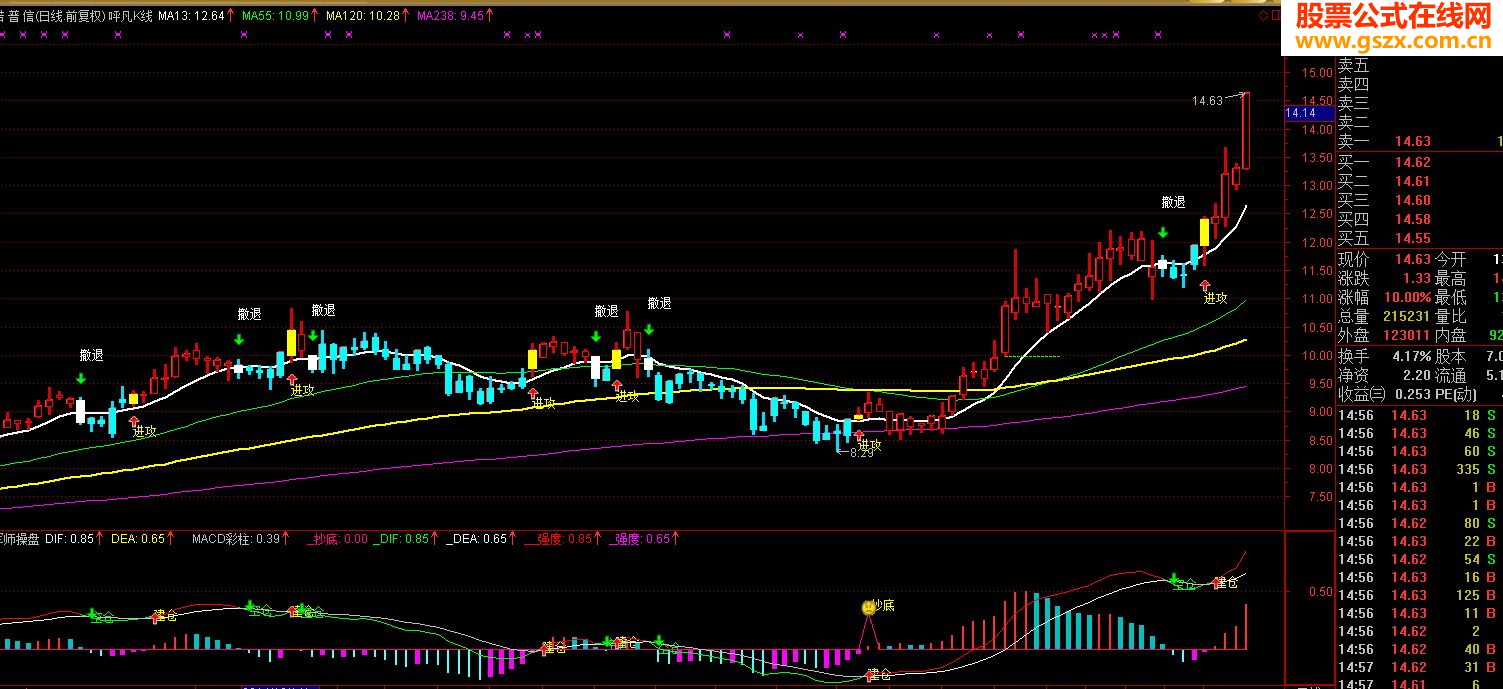This screenshot has height=689, width=1503.
Task: Click the green arrow under the 撤退 nearest the 14.63 high
Action: pyautogui.click(x=1162, y=233)
